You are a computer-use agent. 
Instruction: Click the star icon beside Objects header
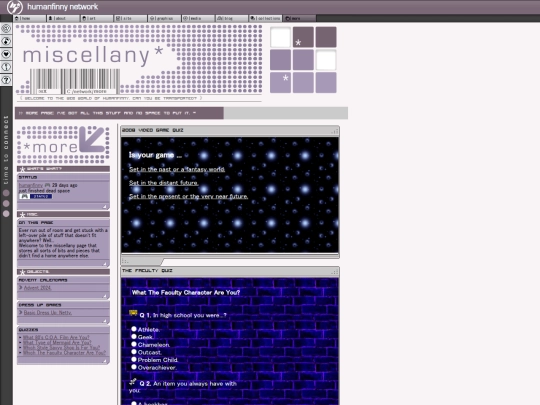[22, 272]
